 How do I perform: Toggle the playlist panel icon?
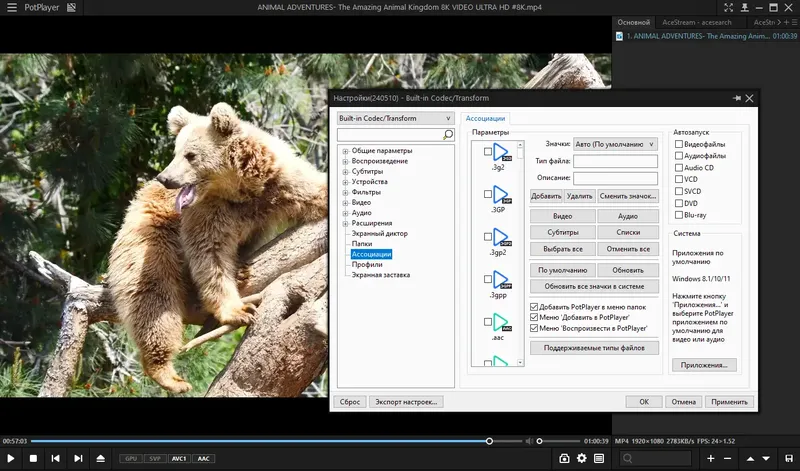coord(598,458)
